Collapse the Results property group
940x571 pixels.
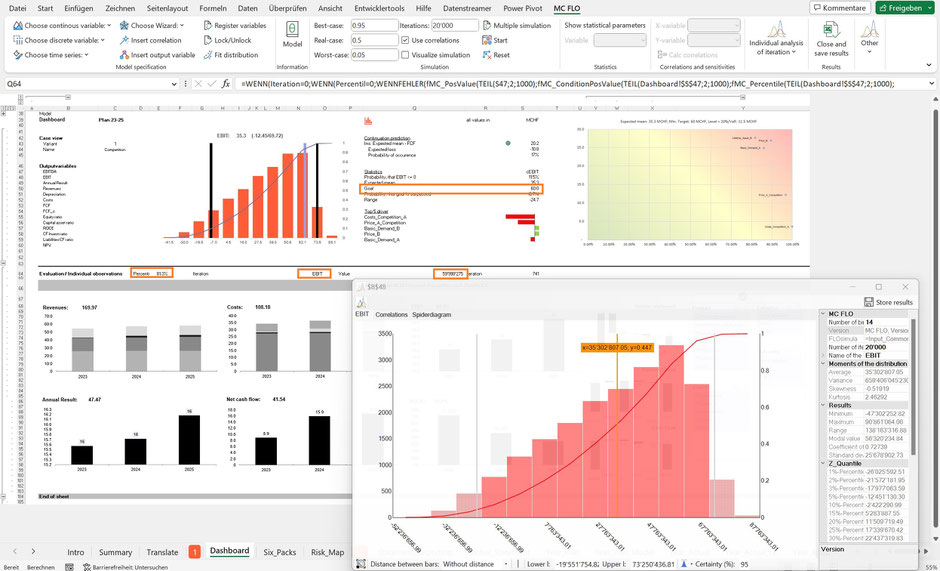pos(822,405)
